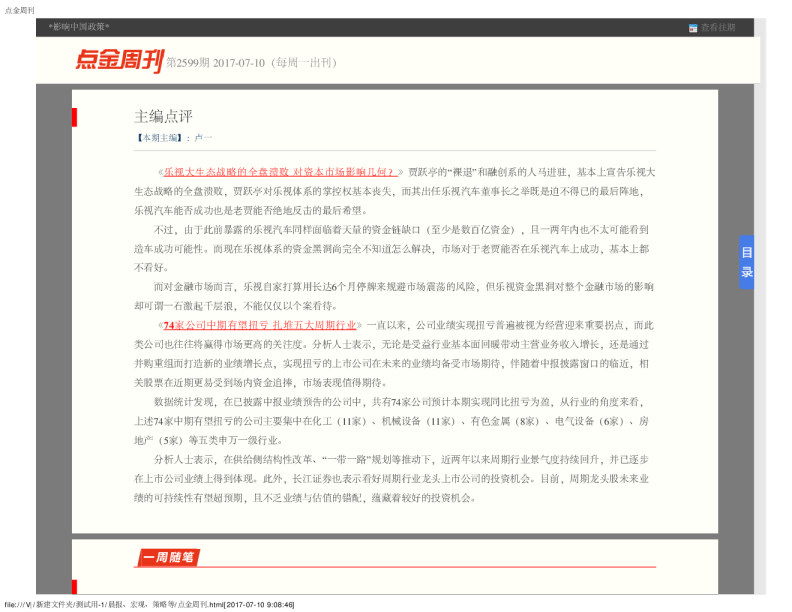
Task: Click editor name 卢一
Action: click(203, 137)
